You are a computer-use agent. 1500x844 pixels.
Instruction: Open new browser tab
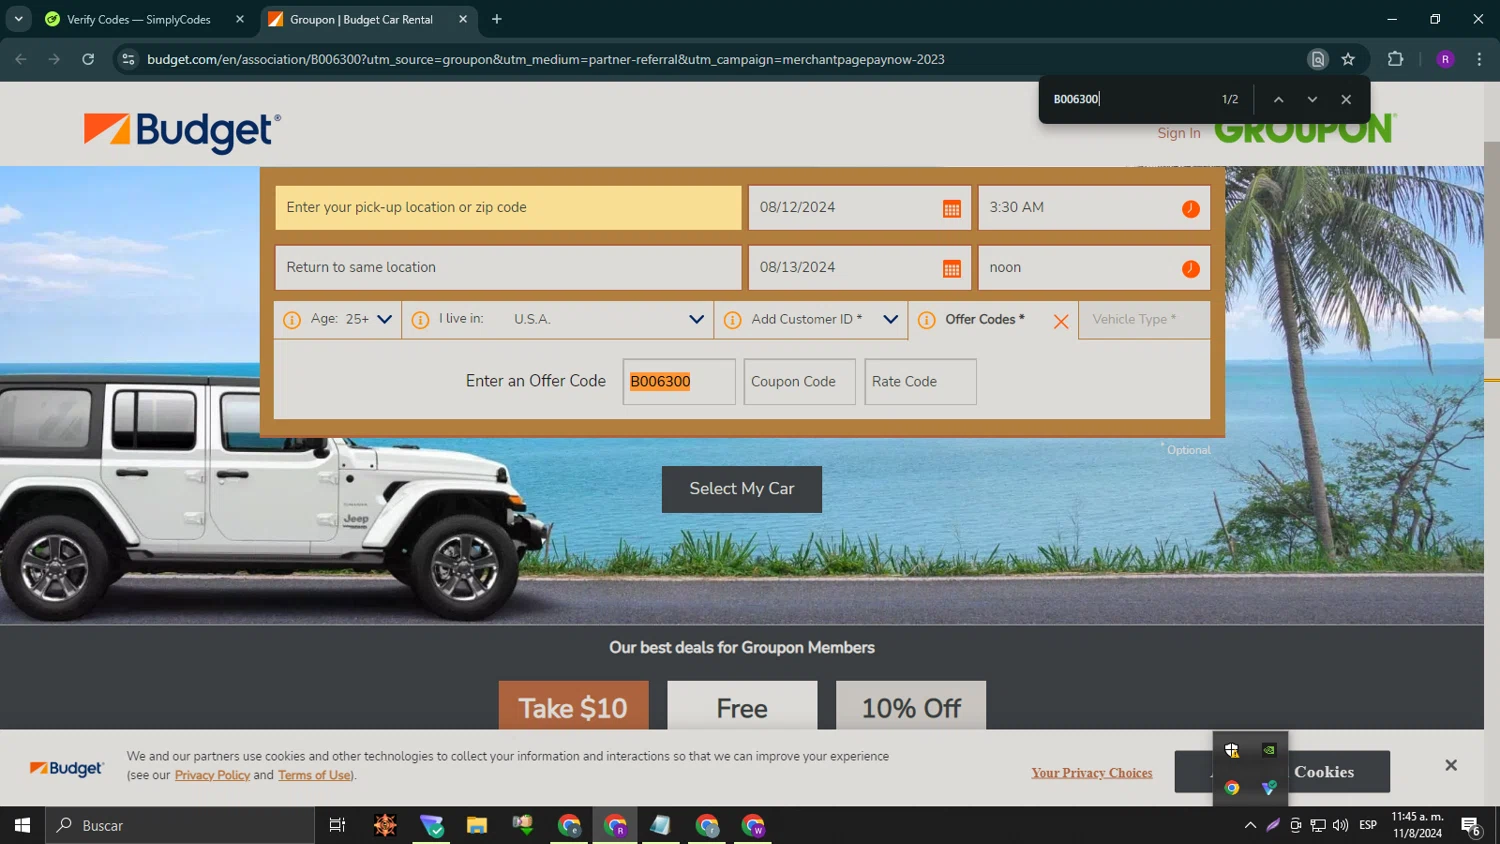click(496, 19)
